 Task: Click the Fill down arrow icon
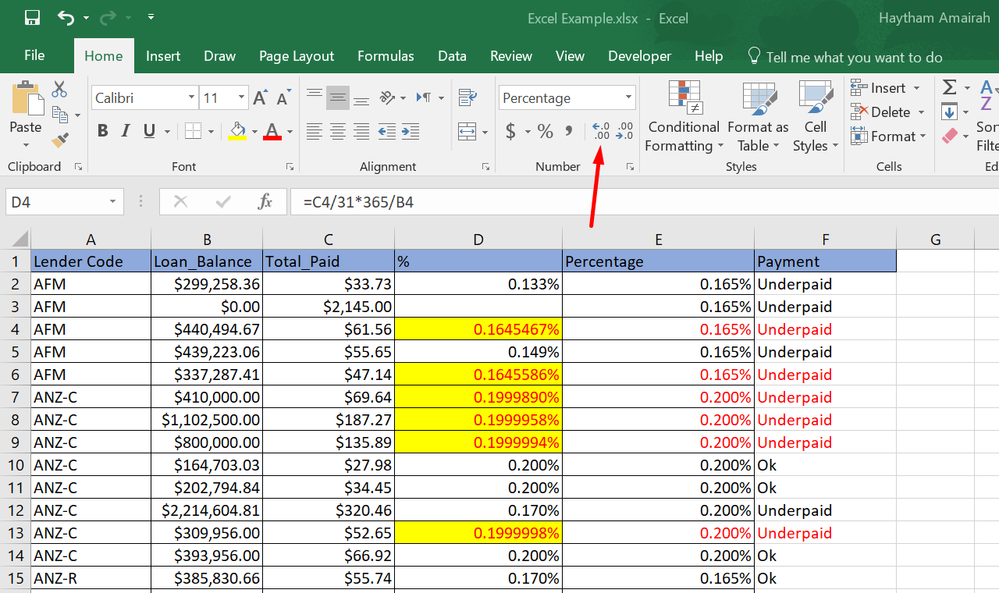pyautogui.click(x=949, y=112)
